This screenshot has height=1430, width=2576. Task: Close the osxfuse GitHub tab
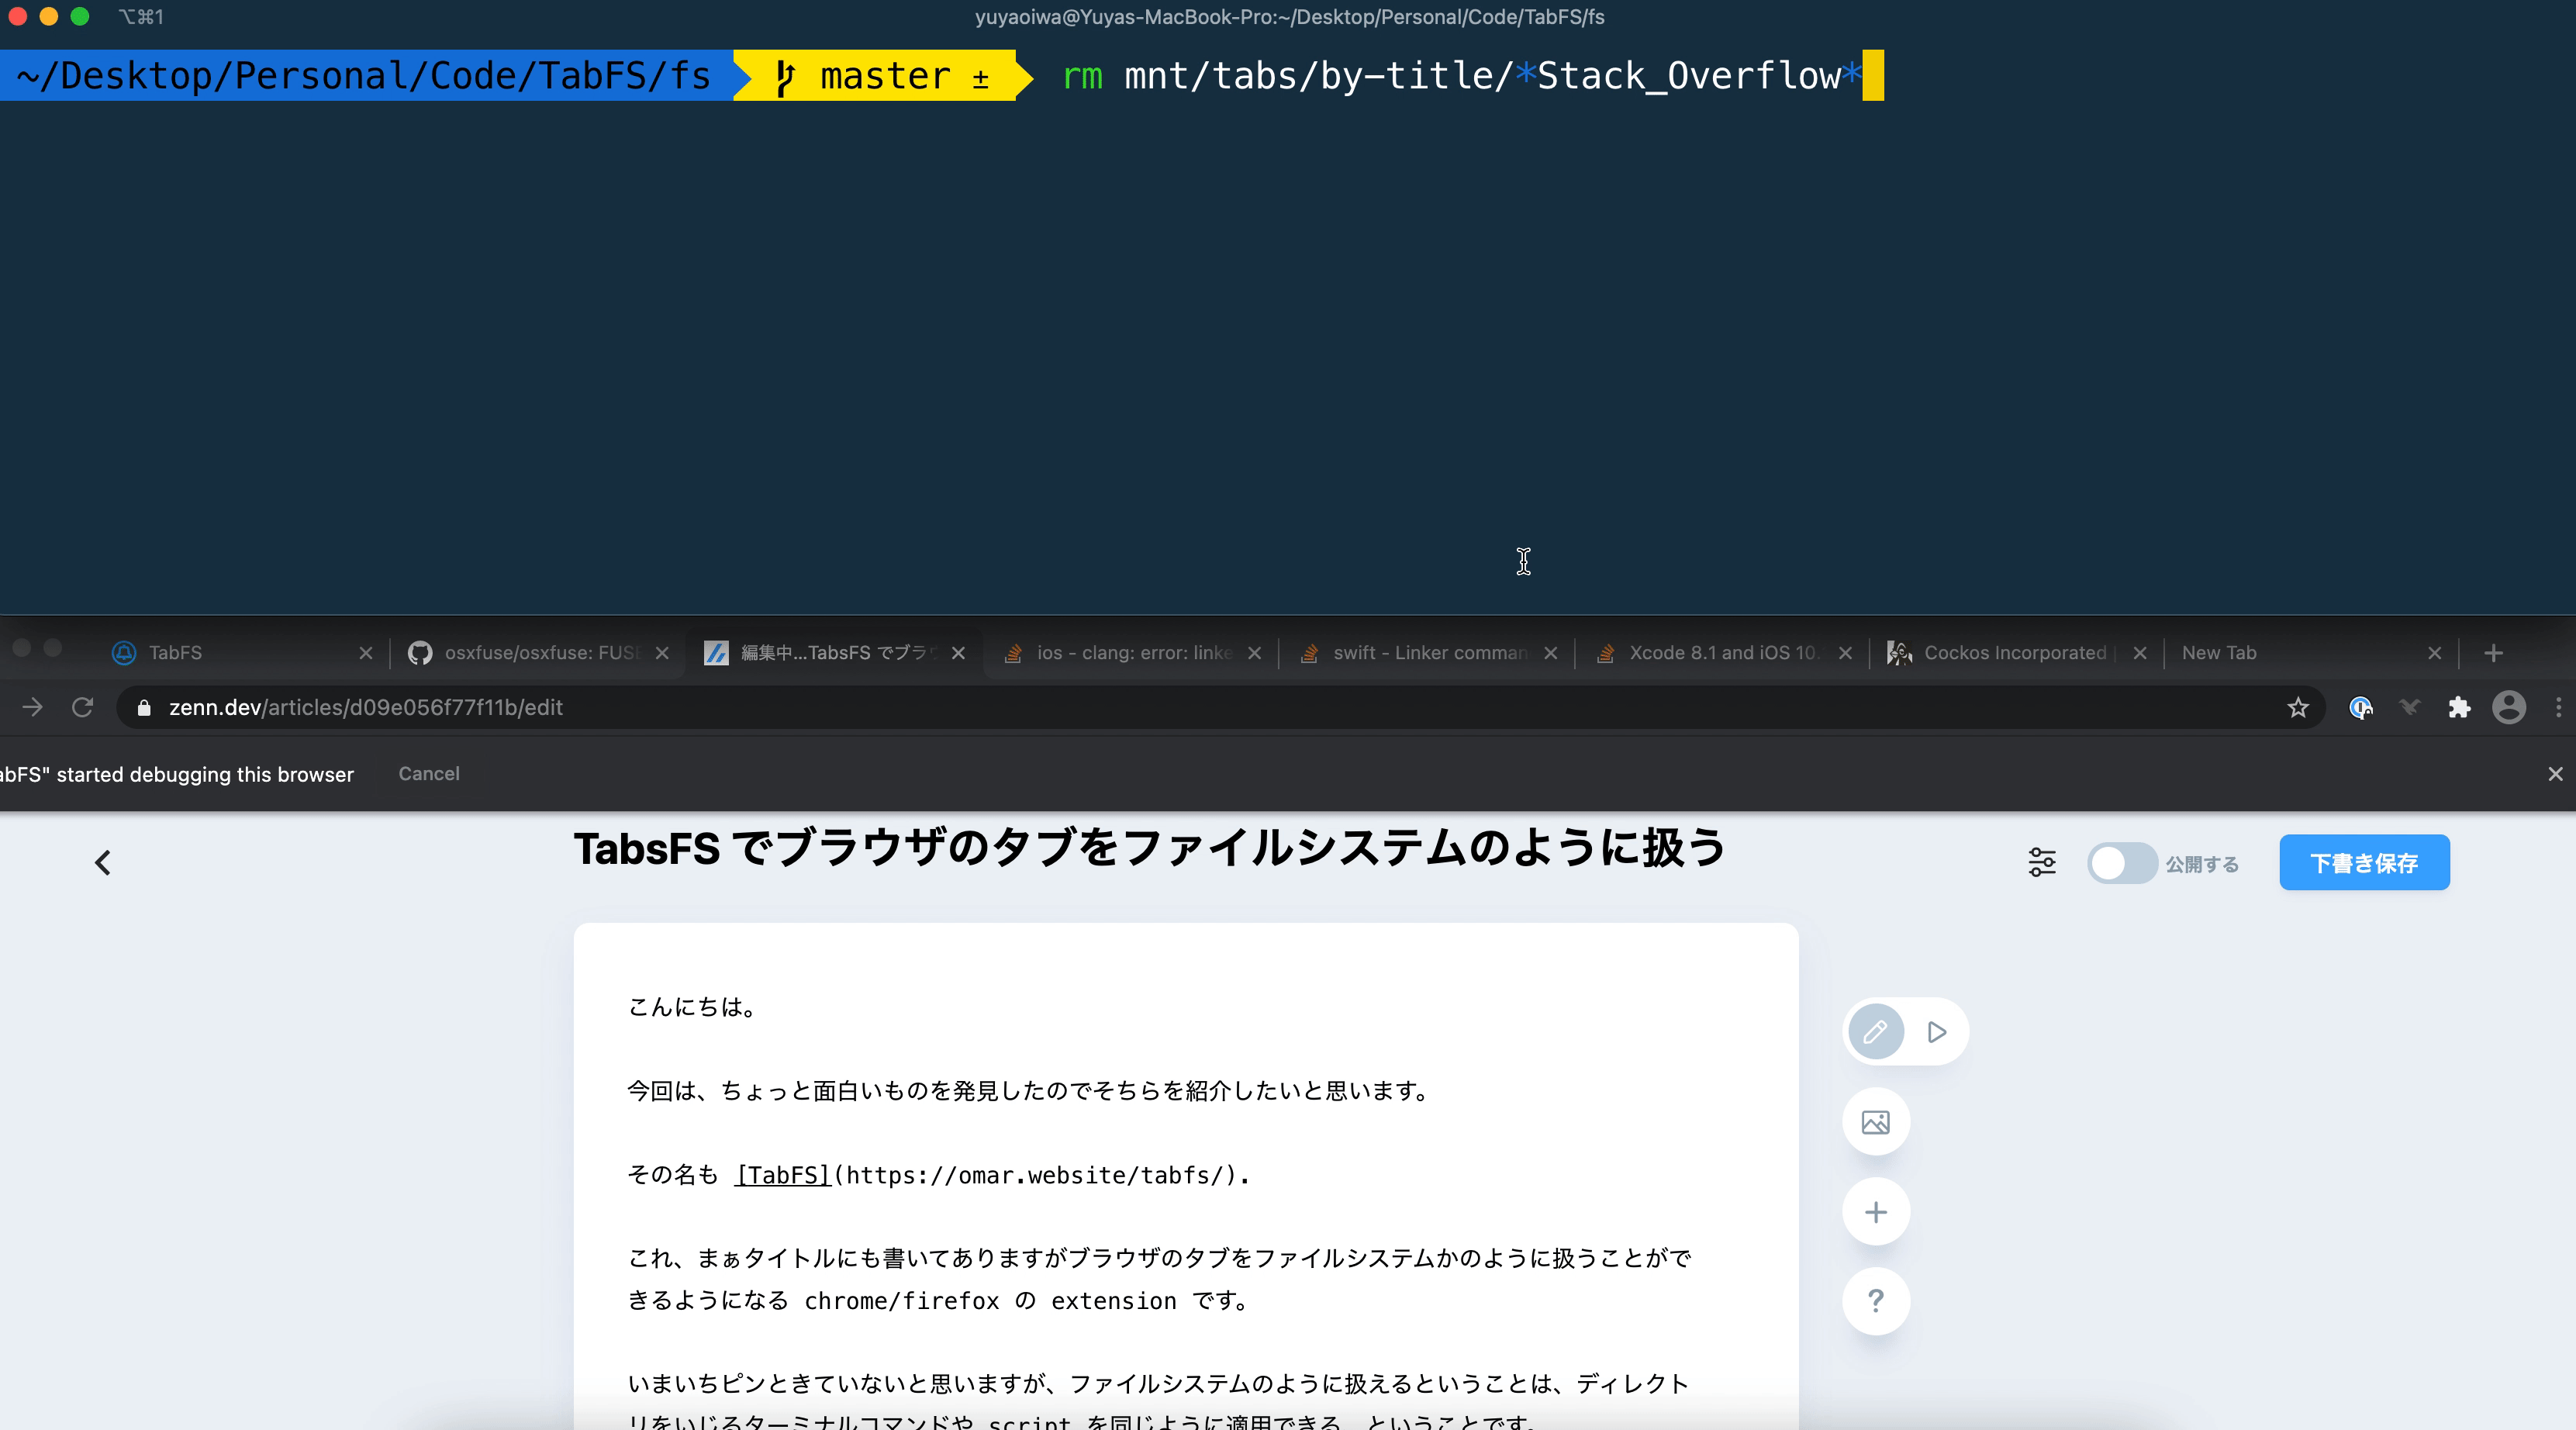pos(662,653)
